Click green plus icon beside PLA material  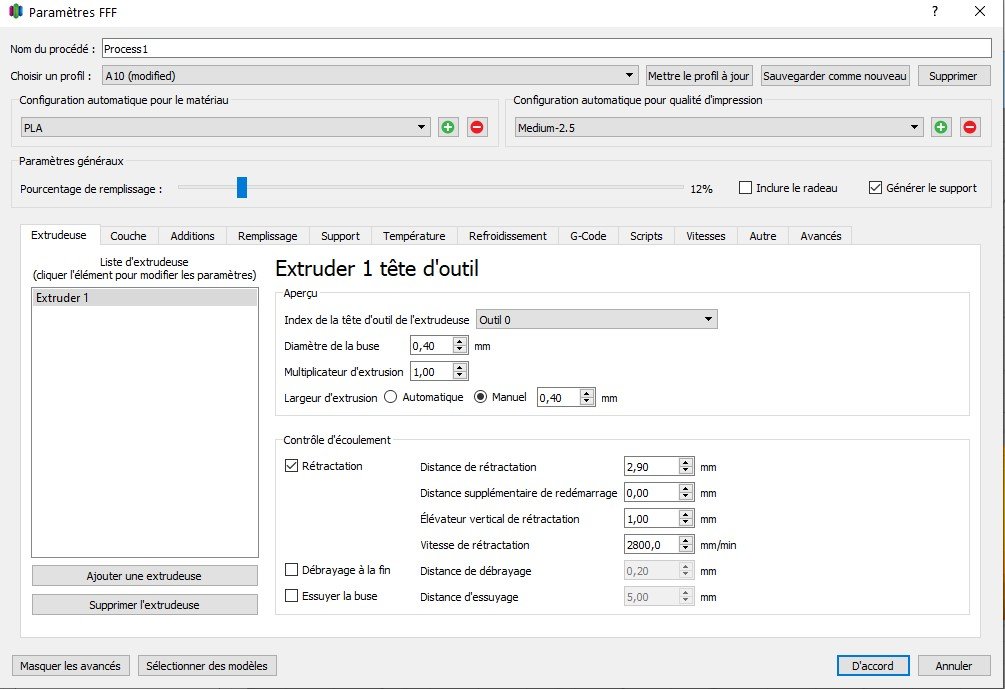tap(448, 127)
